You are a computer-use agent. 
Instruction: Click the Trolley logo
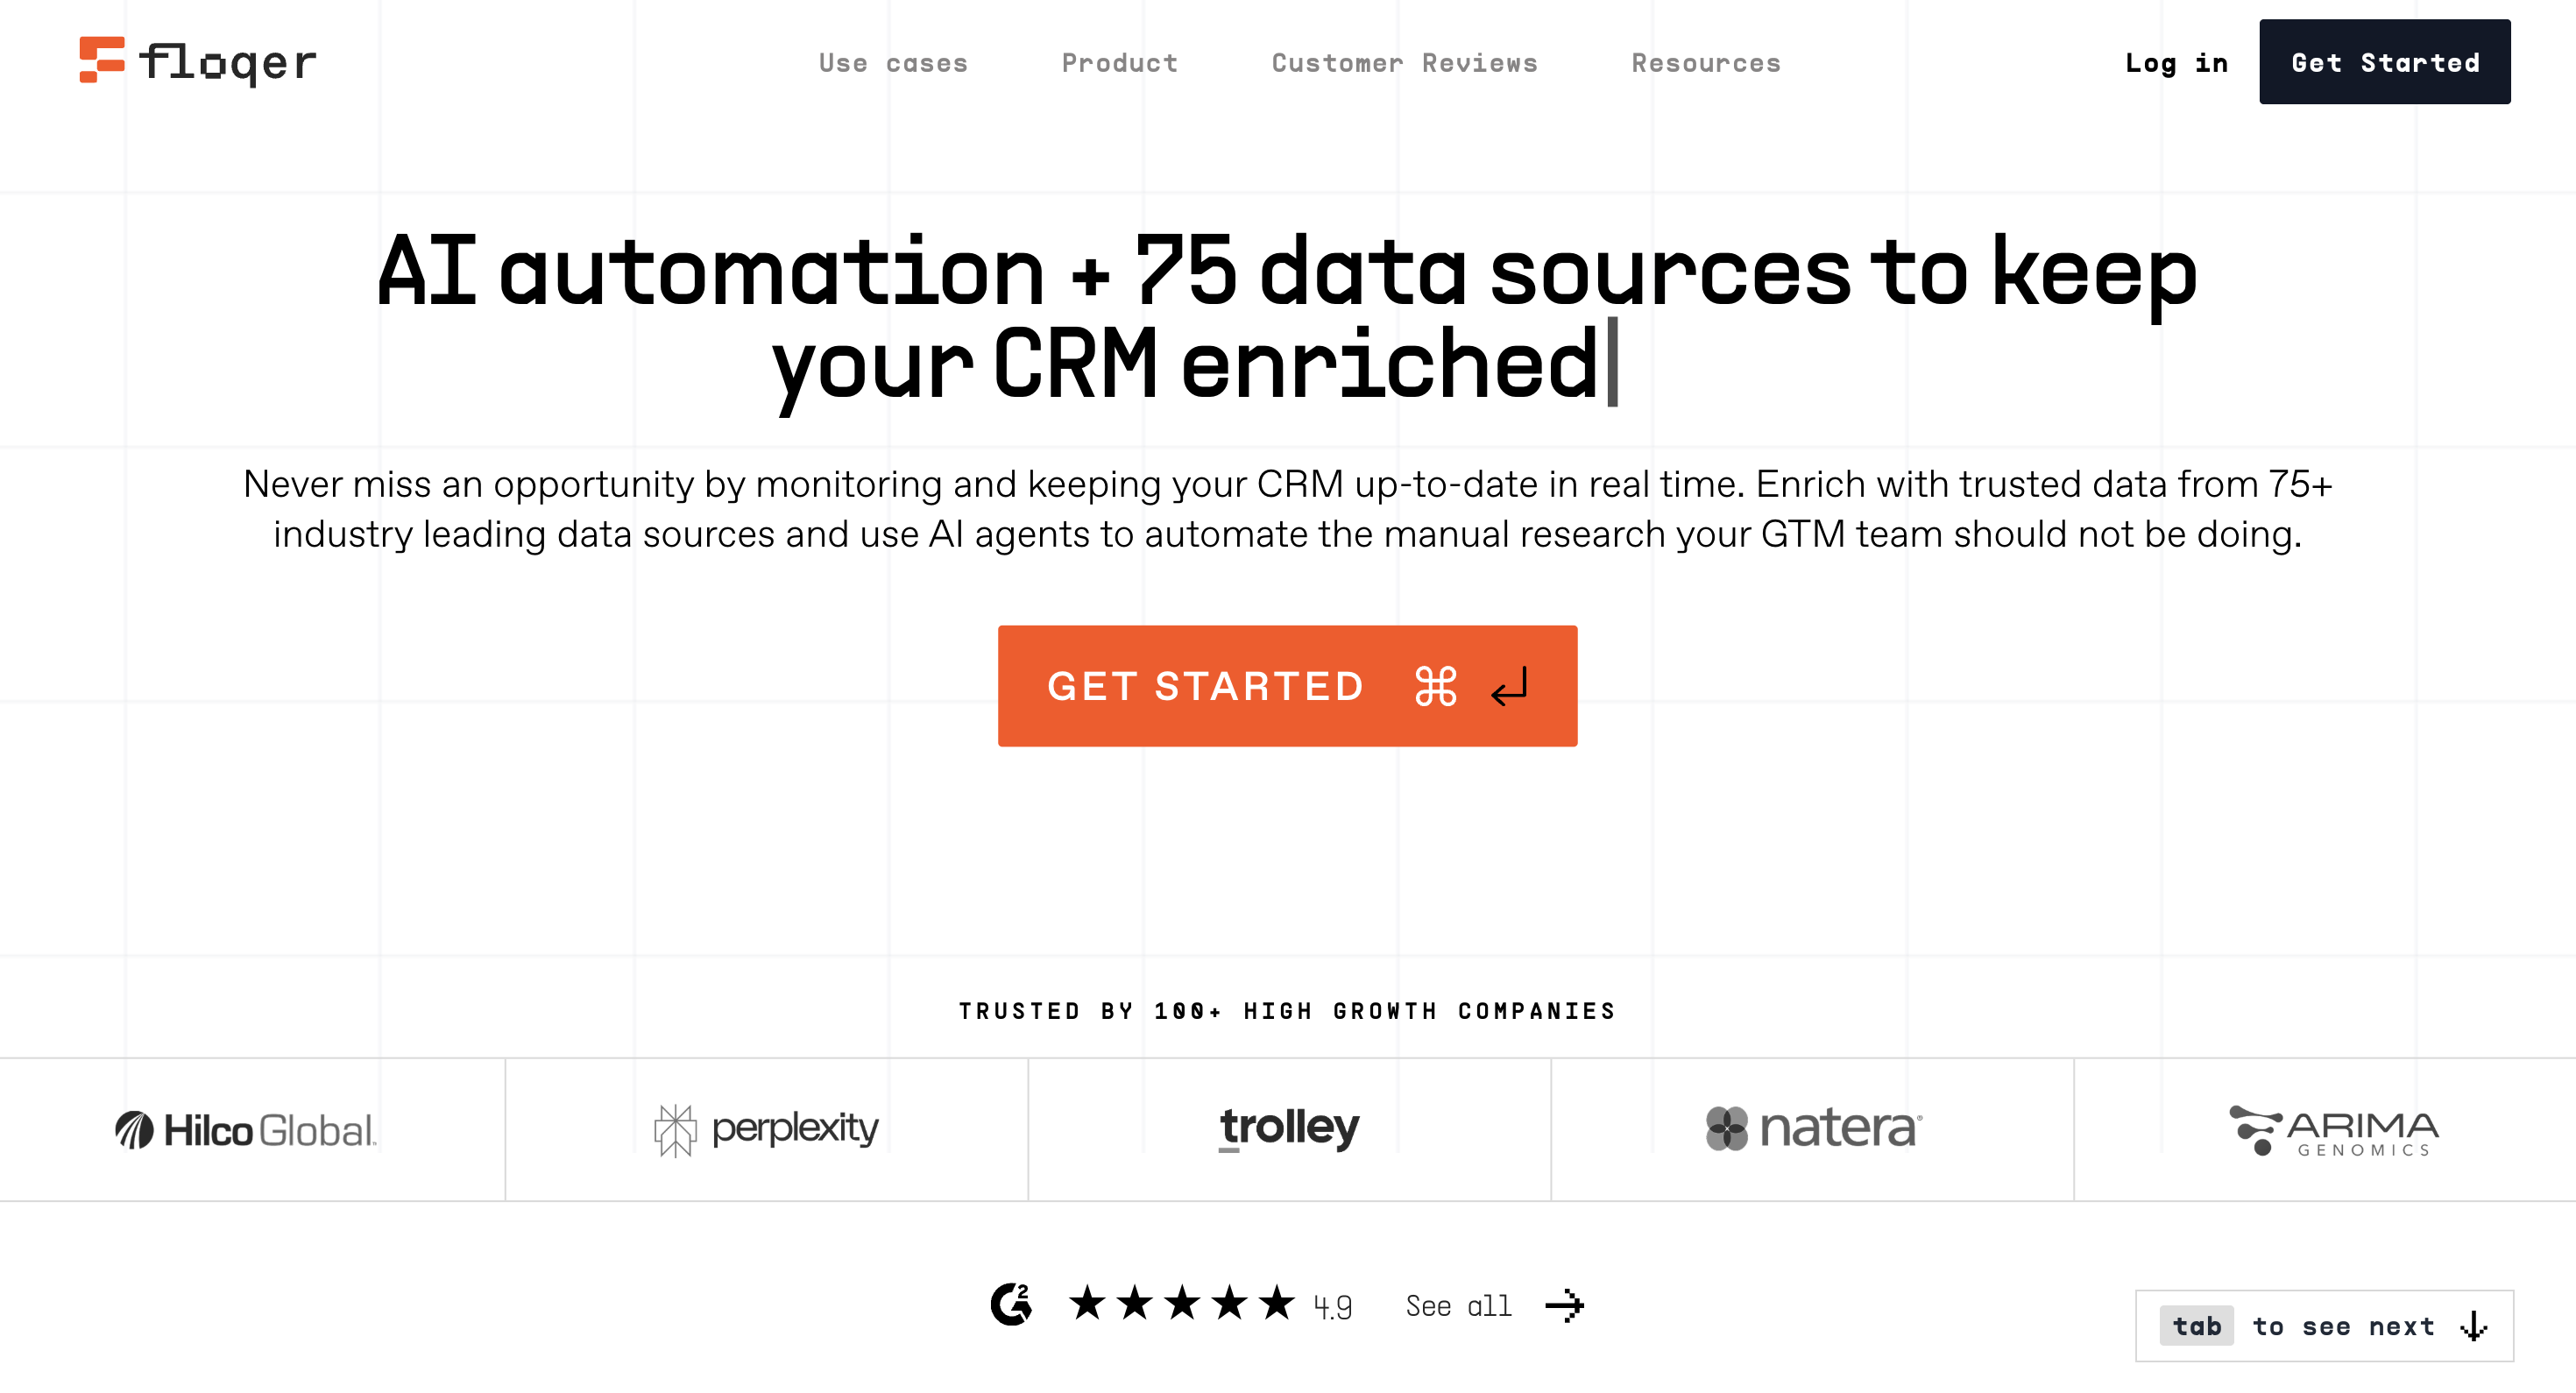point(1289,1128)
